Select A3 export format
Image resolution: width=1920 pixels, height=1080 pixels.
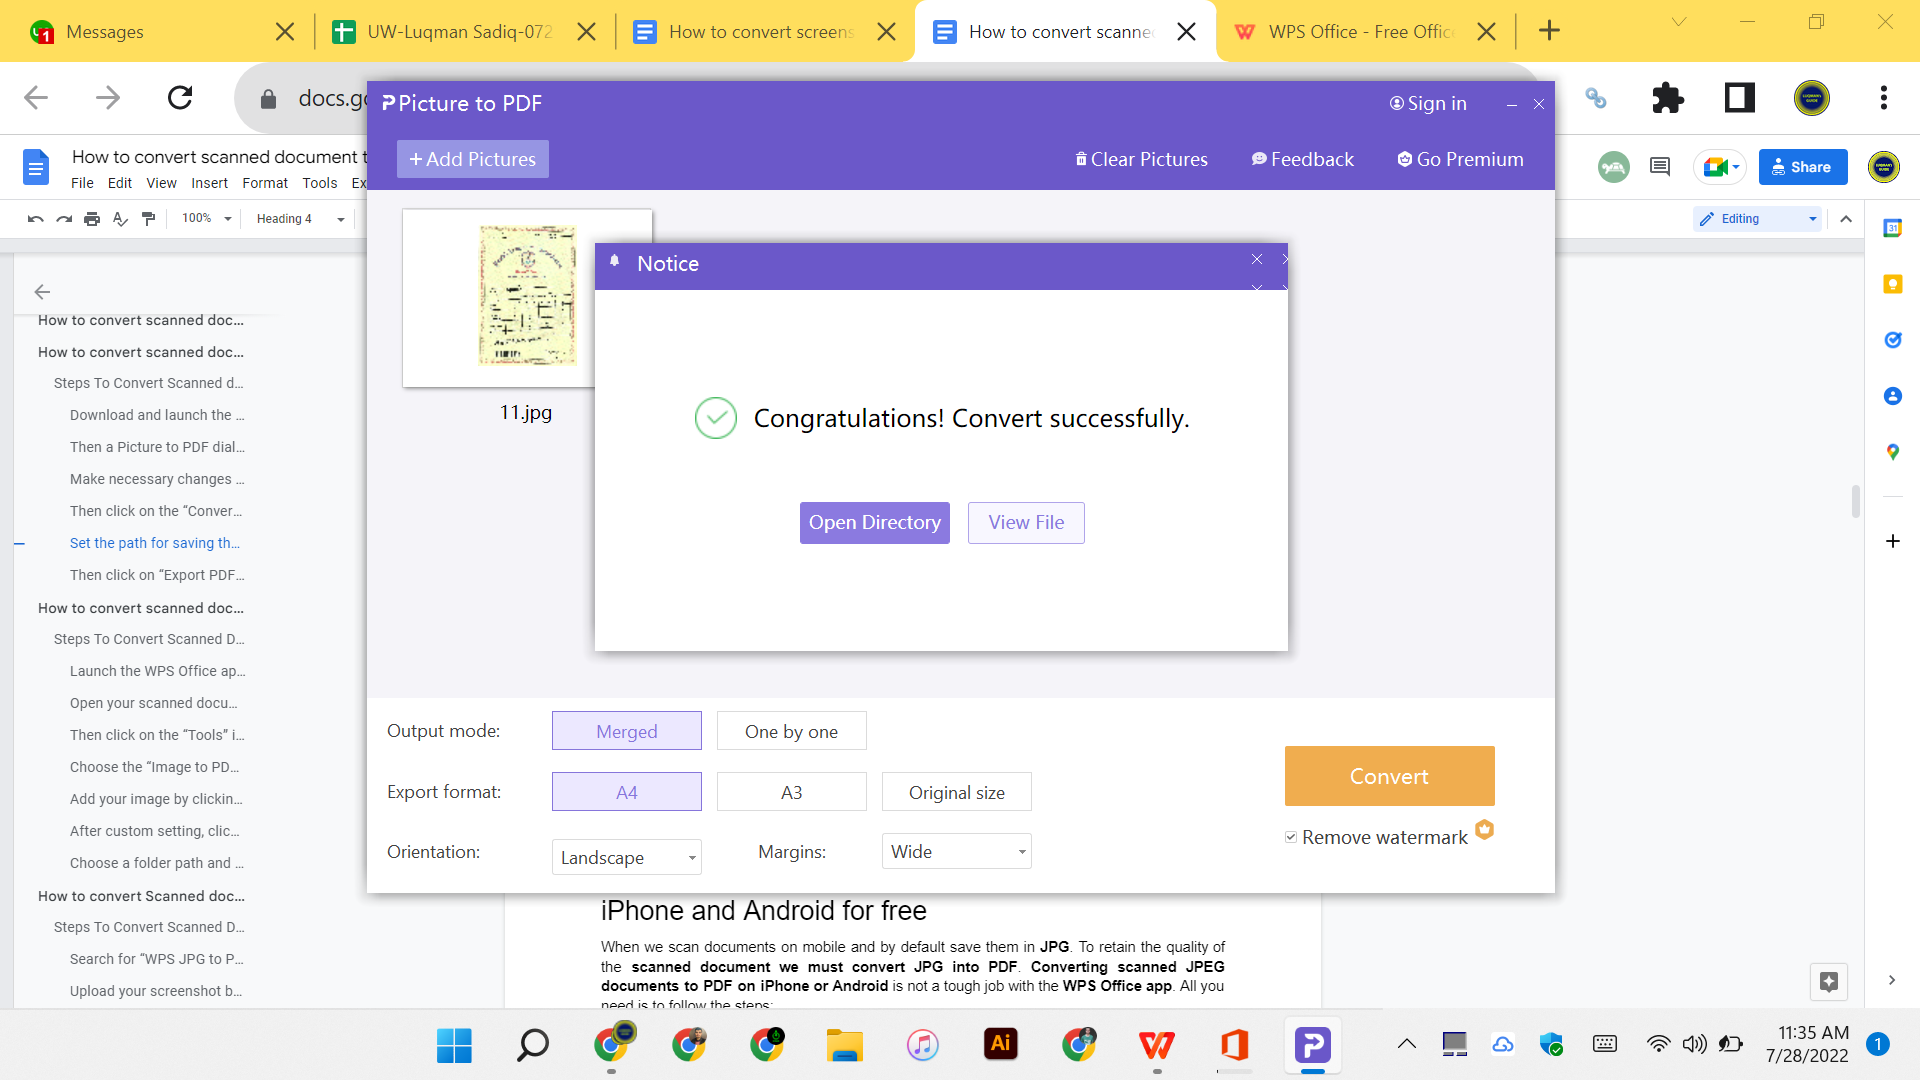791,791
